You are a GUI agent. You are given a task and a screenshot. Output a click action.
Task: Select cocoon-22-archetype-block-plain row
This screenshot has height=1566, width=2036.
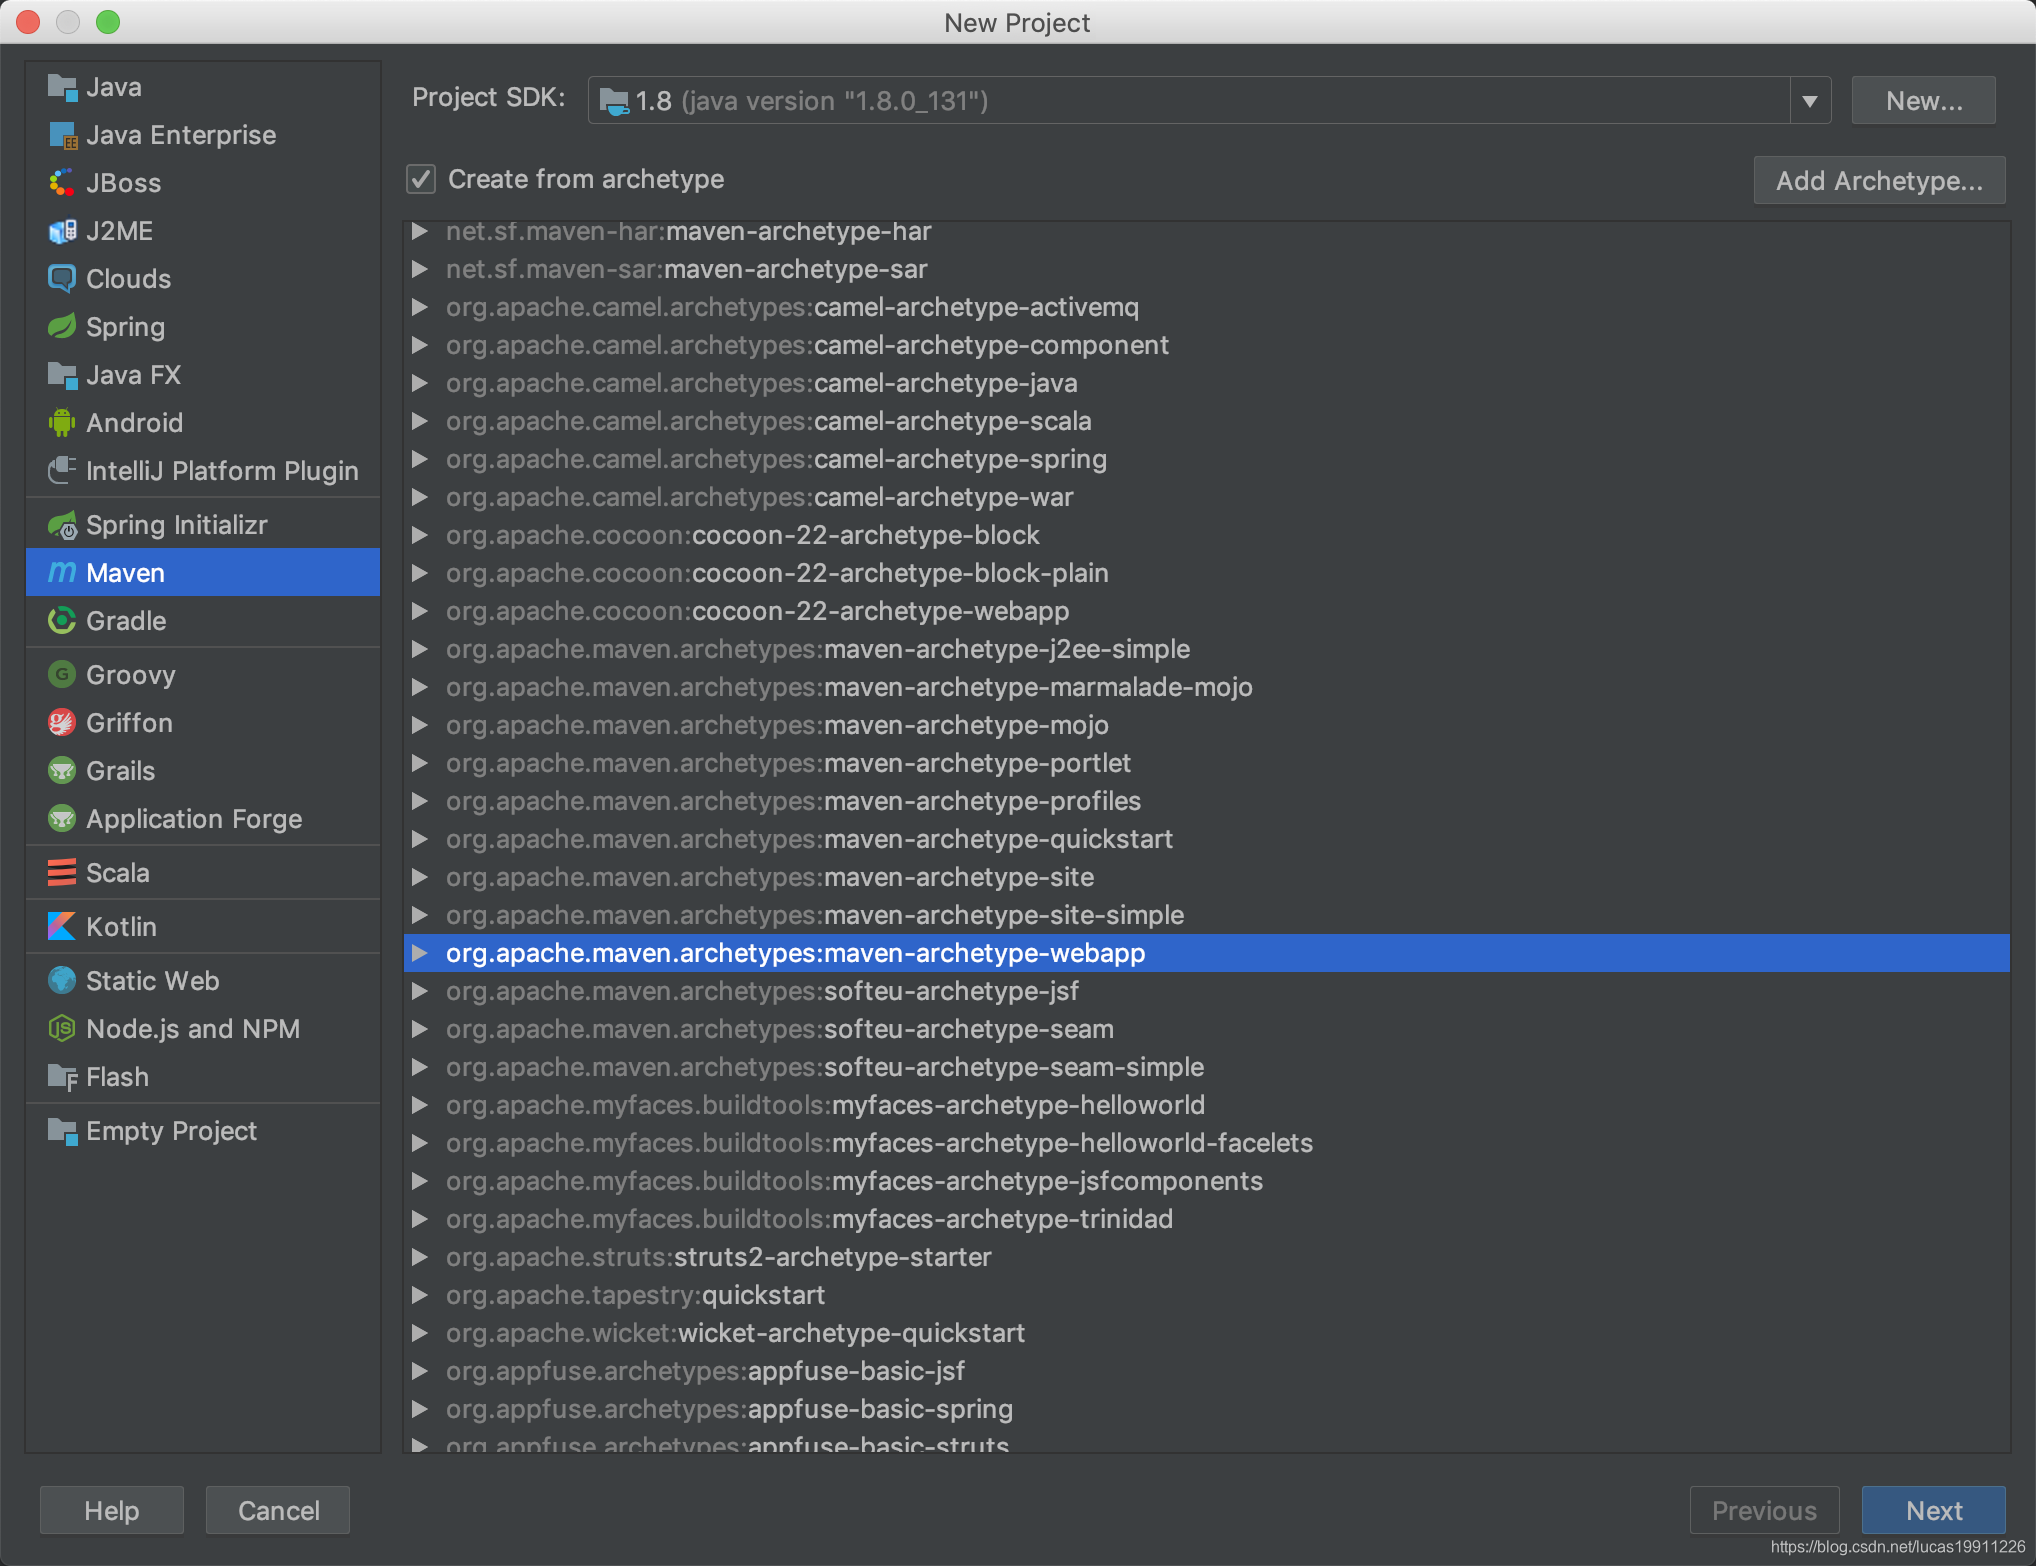(x=1206, y=573)
